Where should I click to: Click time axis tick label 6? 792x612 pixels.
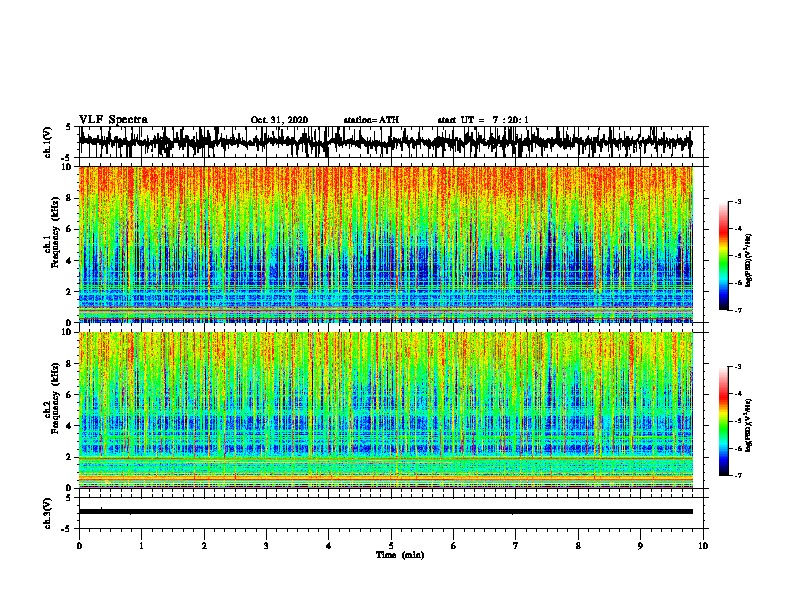coord(454,546)
